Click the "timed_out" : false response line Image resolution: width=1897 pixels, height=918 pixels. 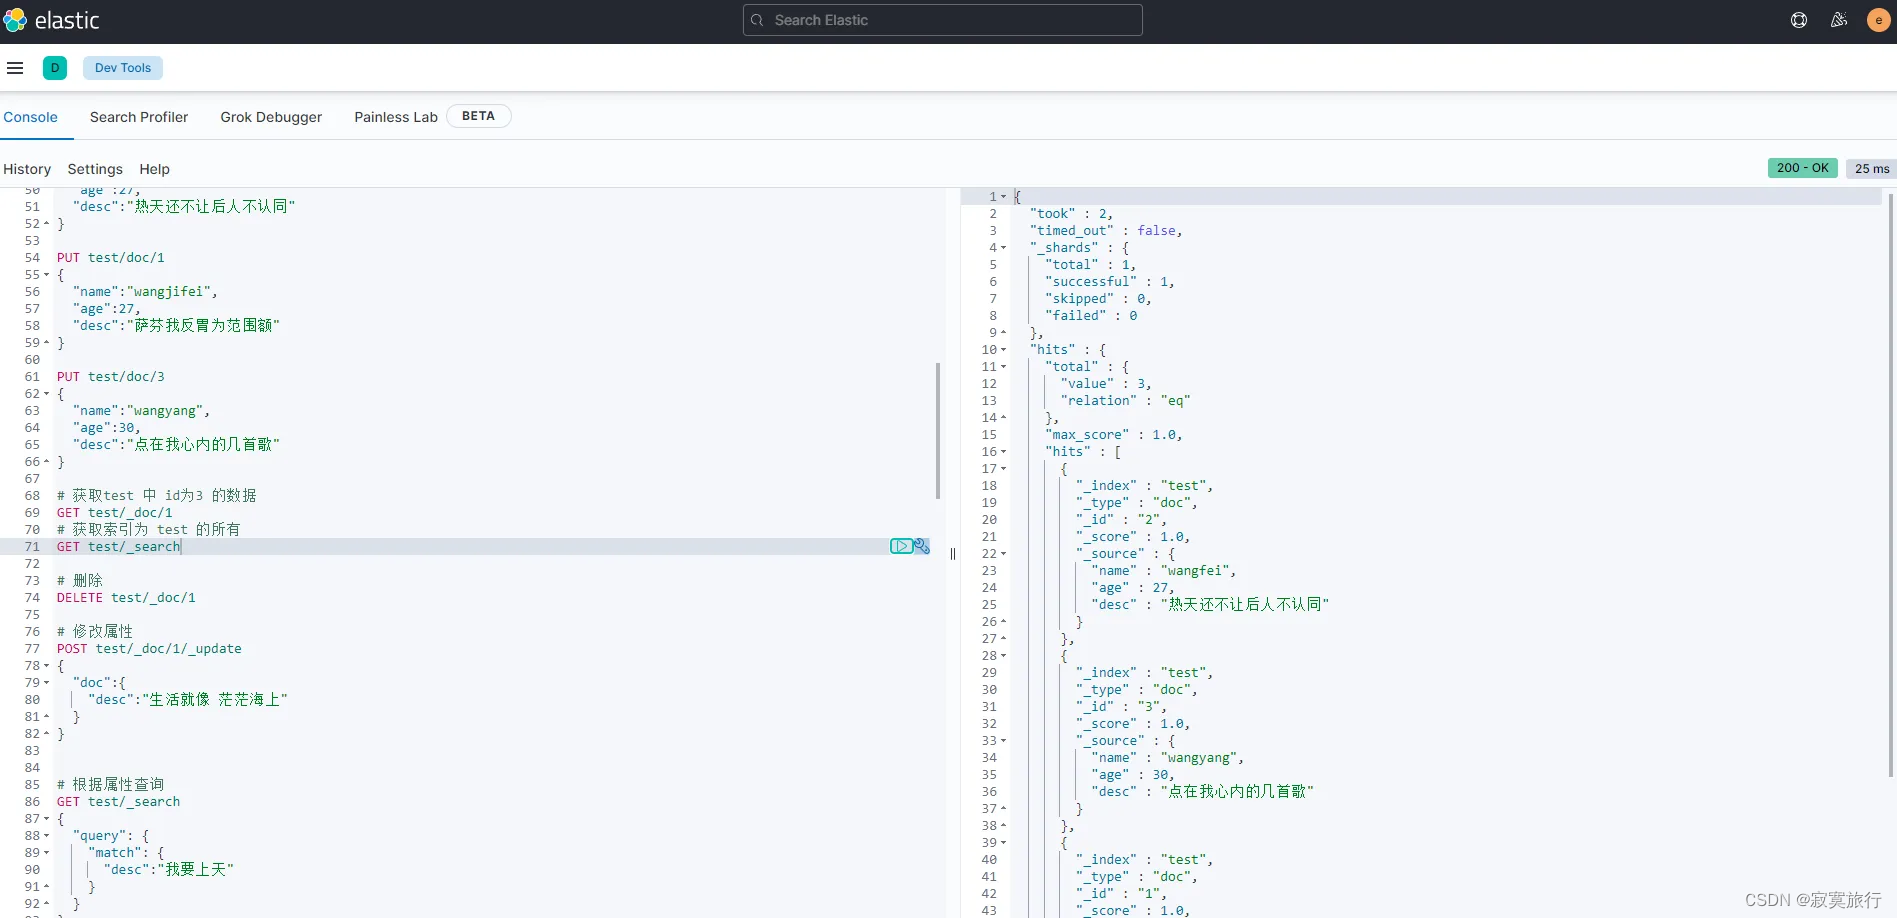1106,231
